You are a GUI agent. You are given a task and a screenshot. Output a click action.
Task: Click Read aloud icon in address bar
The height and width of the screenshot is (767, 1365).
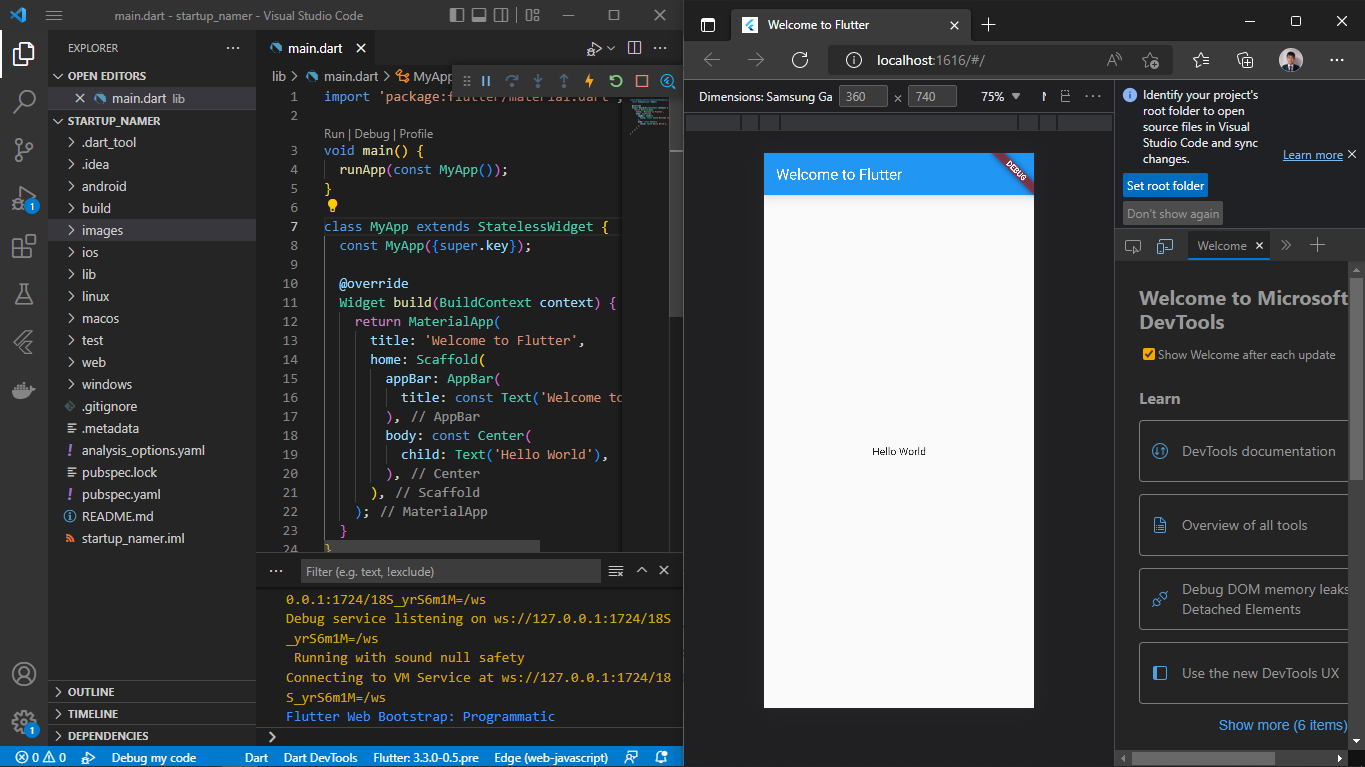(x=1114, y=60)
